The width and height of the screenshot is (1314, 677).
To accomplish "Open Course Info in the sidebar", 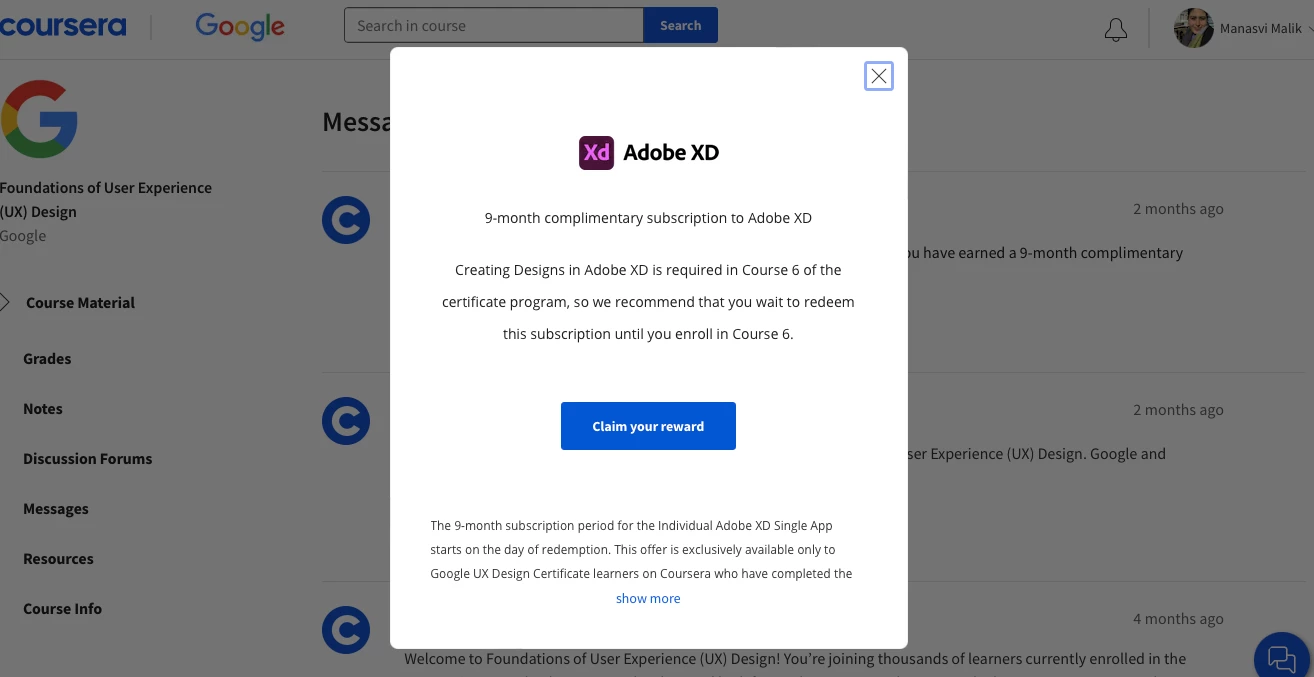I will (62, 608).
